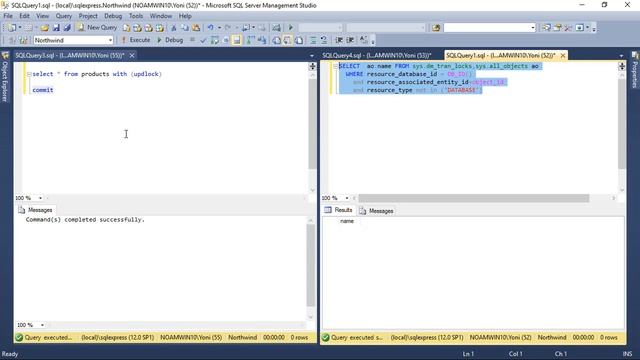
Task: Open the Project menu
Action: click(x=88, y=16)
